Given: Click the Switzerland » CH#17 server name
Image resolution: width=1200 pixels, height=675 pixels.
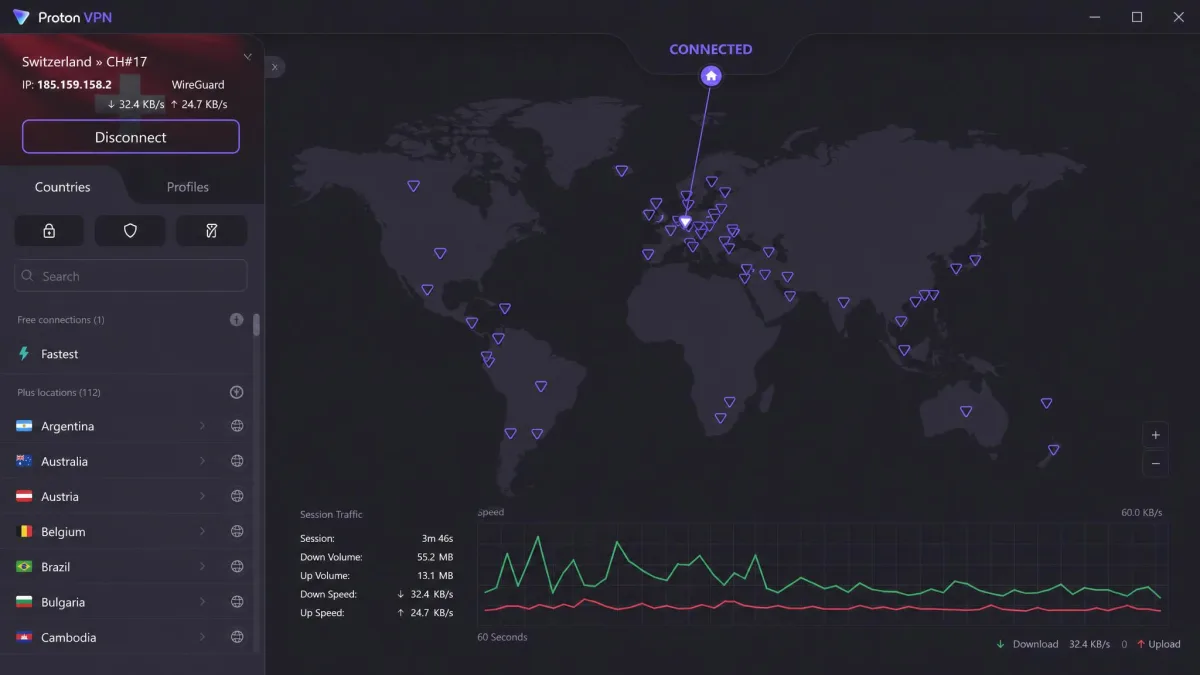Looking at the screenshot, I should pyautogui.click(x=84, y=62).
